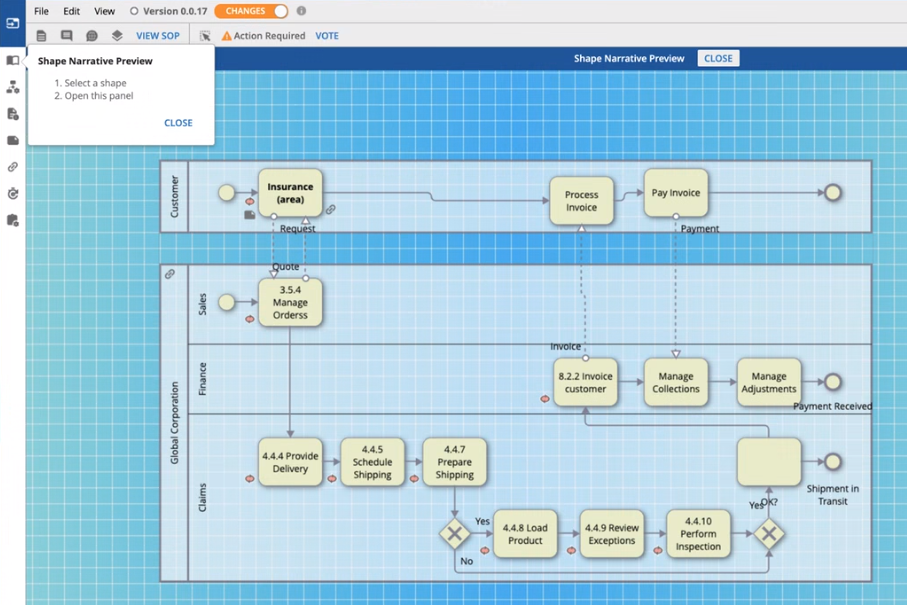This screenshot has width=907, height=605.
Task: Click the hierarchy diagram icon in left sidebar
Action: coord(13,88)
